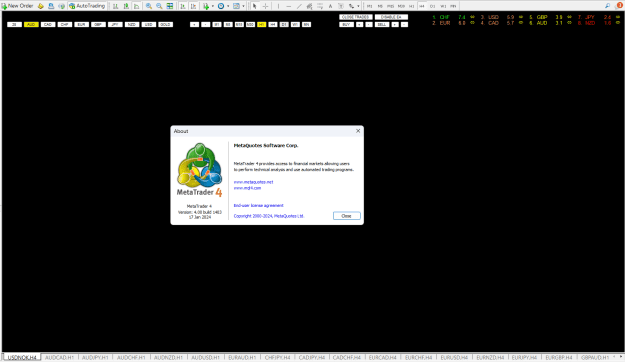
Task: Open the www.metaquotes.net link
Action: point(254,182)
